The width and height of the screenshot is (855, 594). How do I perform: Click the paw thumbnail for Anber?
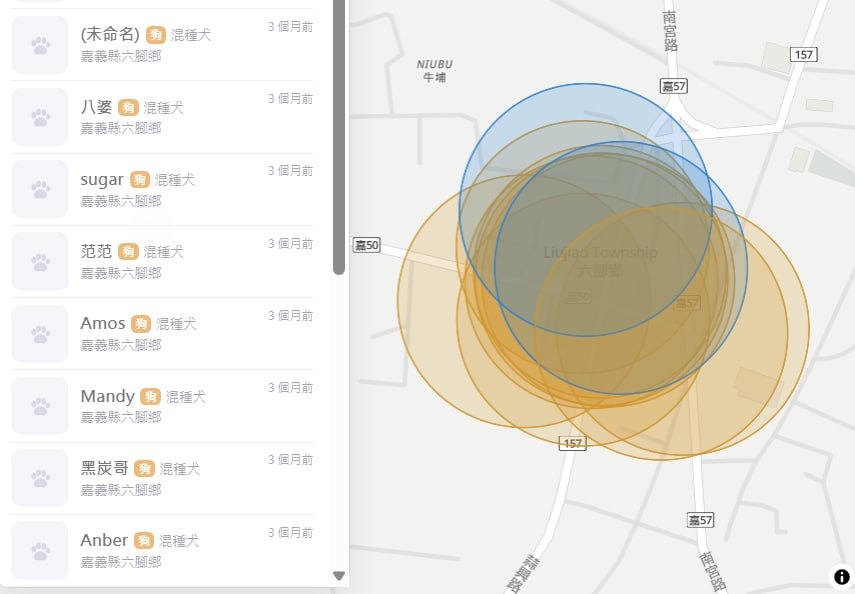[40, 550]
